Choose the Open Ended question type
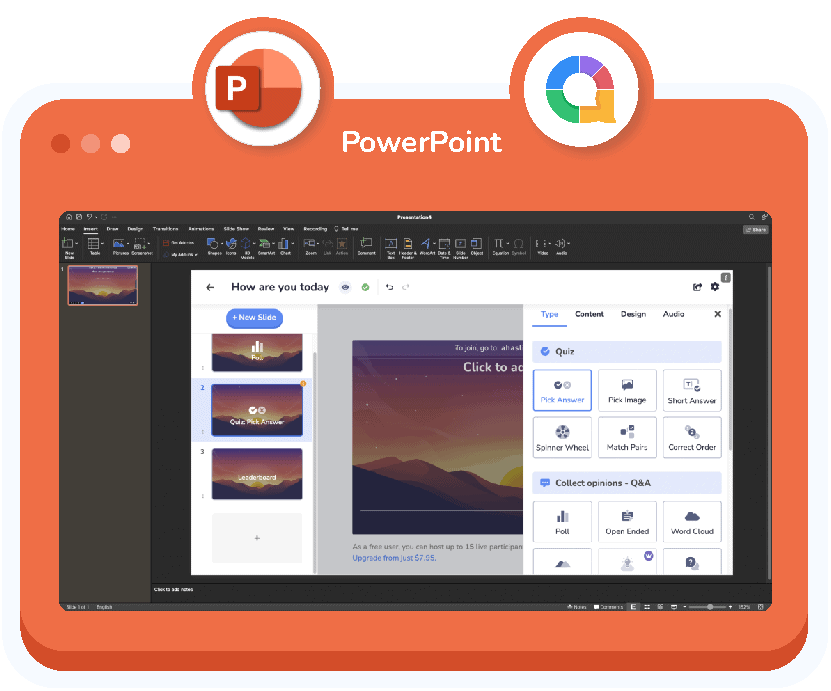Image resolution: width=831 pixels, height=691 pixels. (627, 521)
